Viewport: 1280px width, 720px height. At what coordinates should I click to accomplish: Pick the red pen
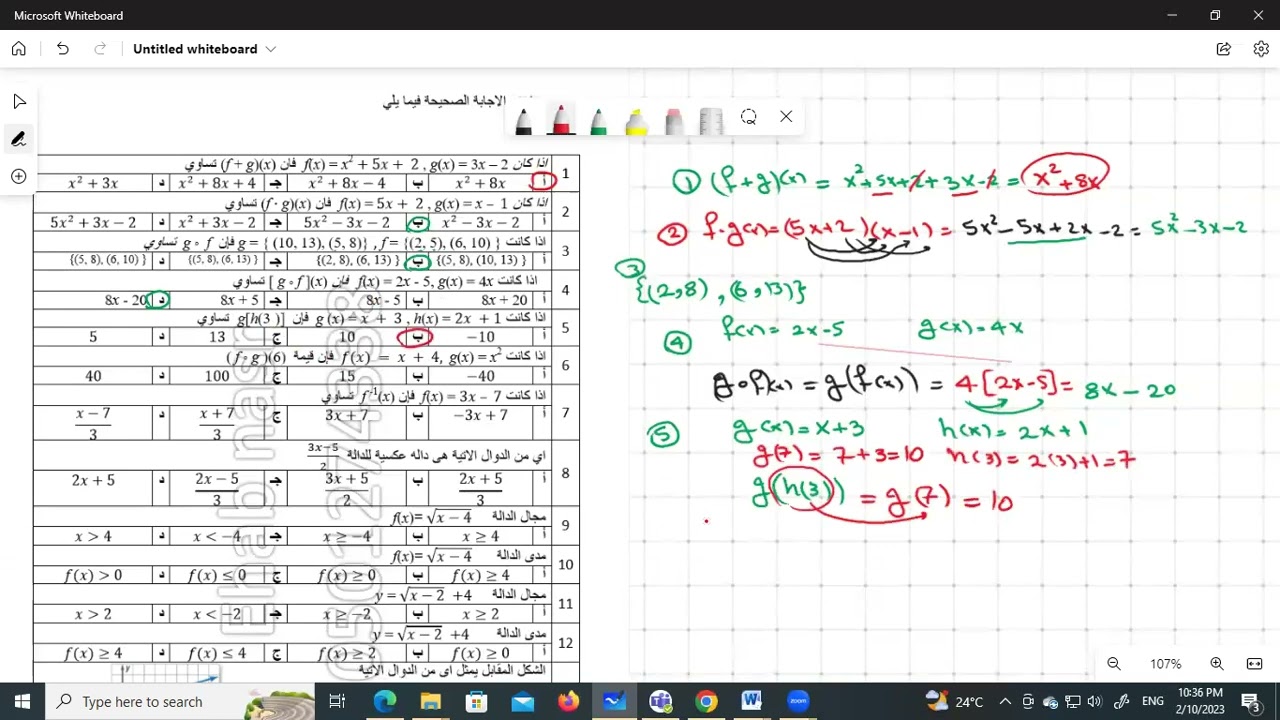(x=561, y=121)
